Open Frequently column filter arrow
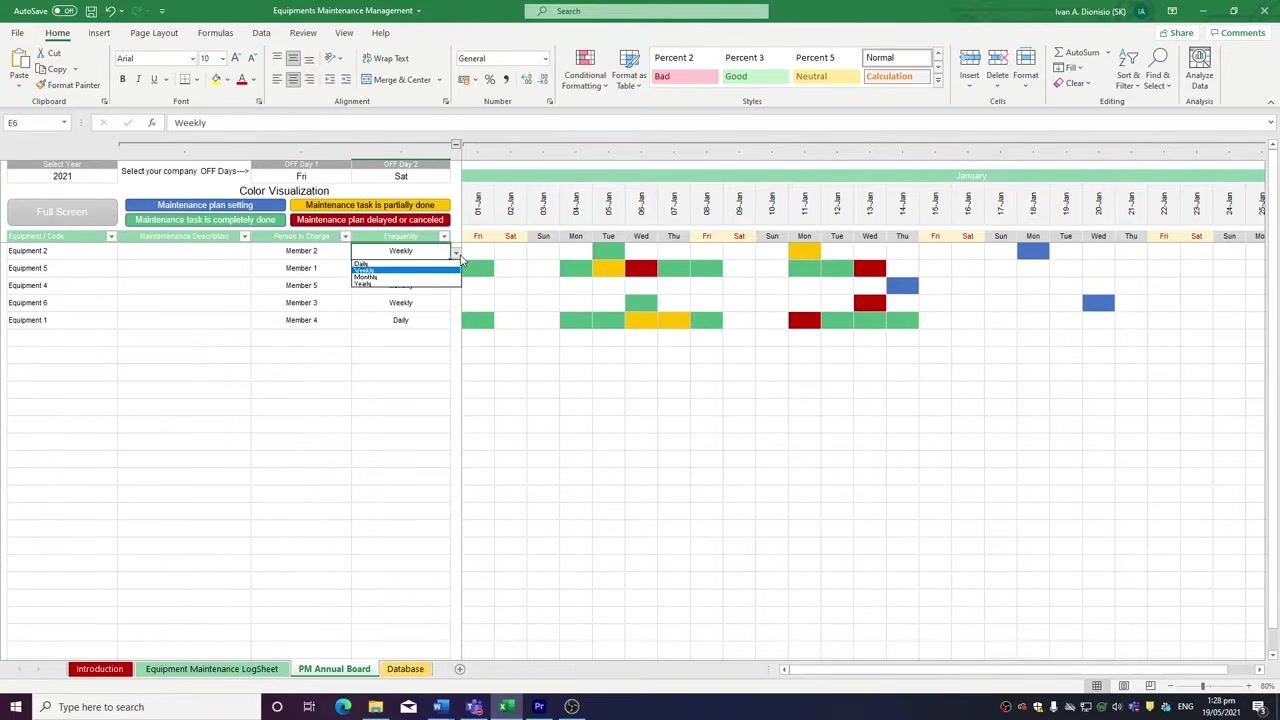Screen dimensions: 1280x720 [444, 237]
